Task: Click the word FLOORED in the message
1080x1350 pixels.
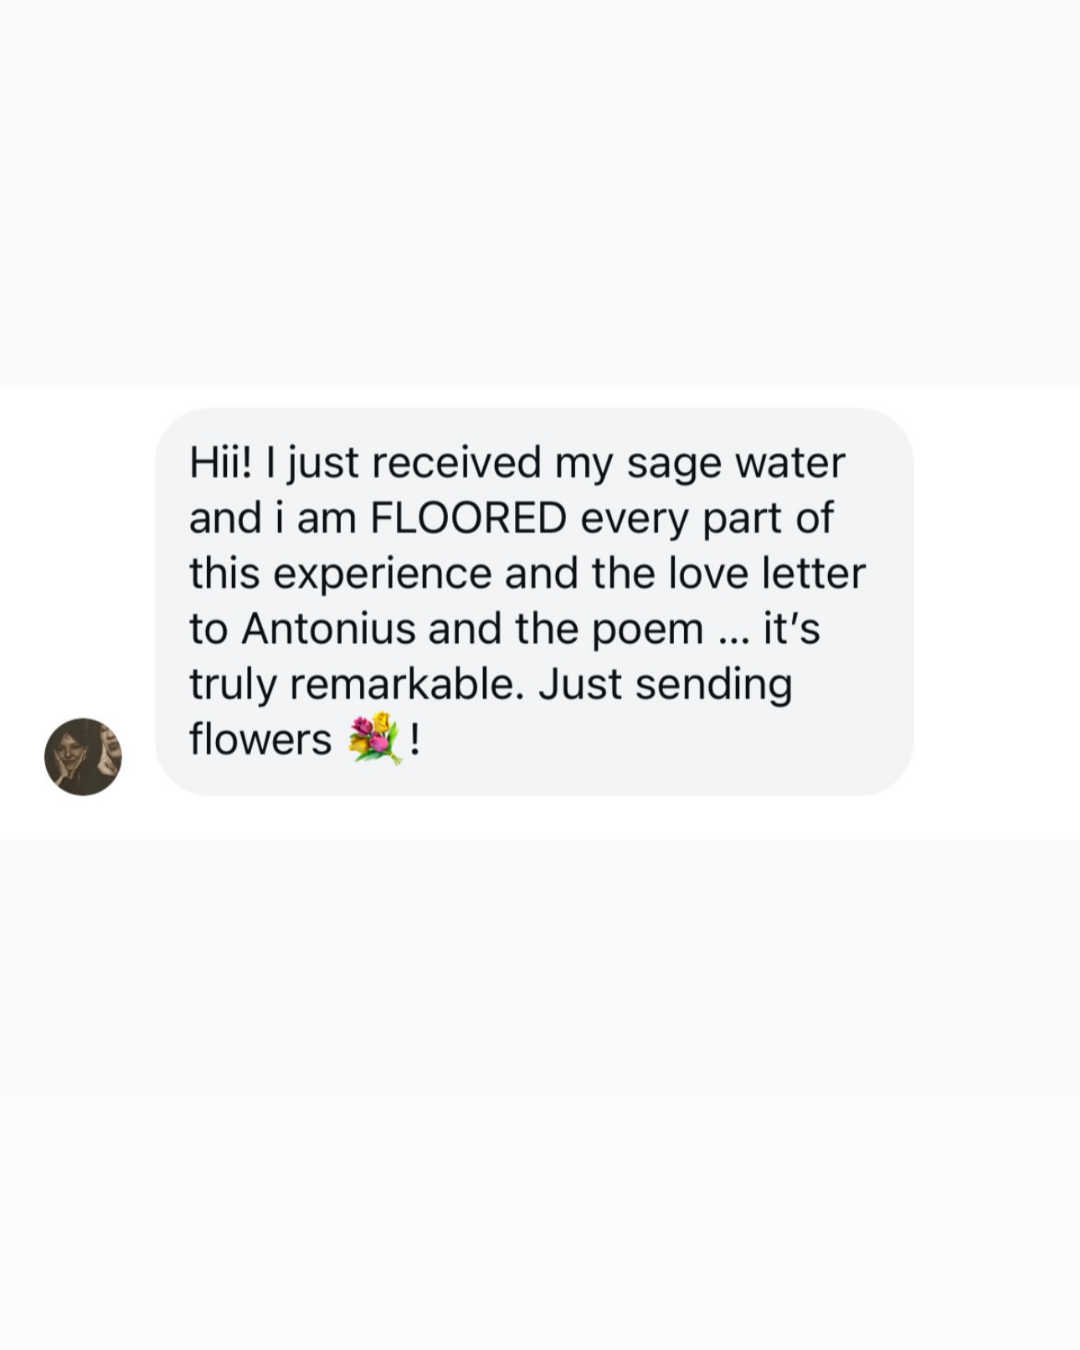Action: point(468,518)
